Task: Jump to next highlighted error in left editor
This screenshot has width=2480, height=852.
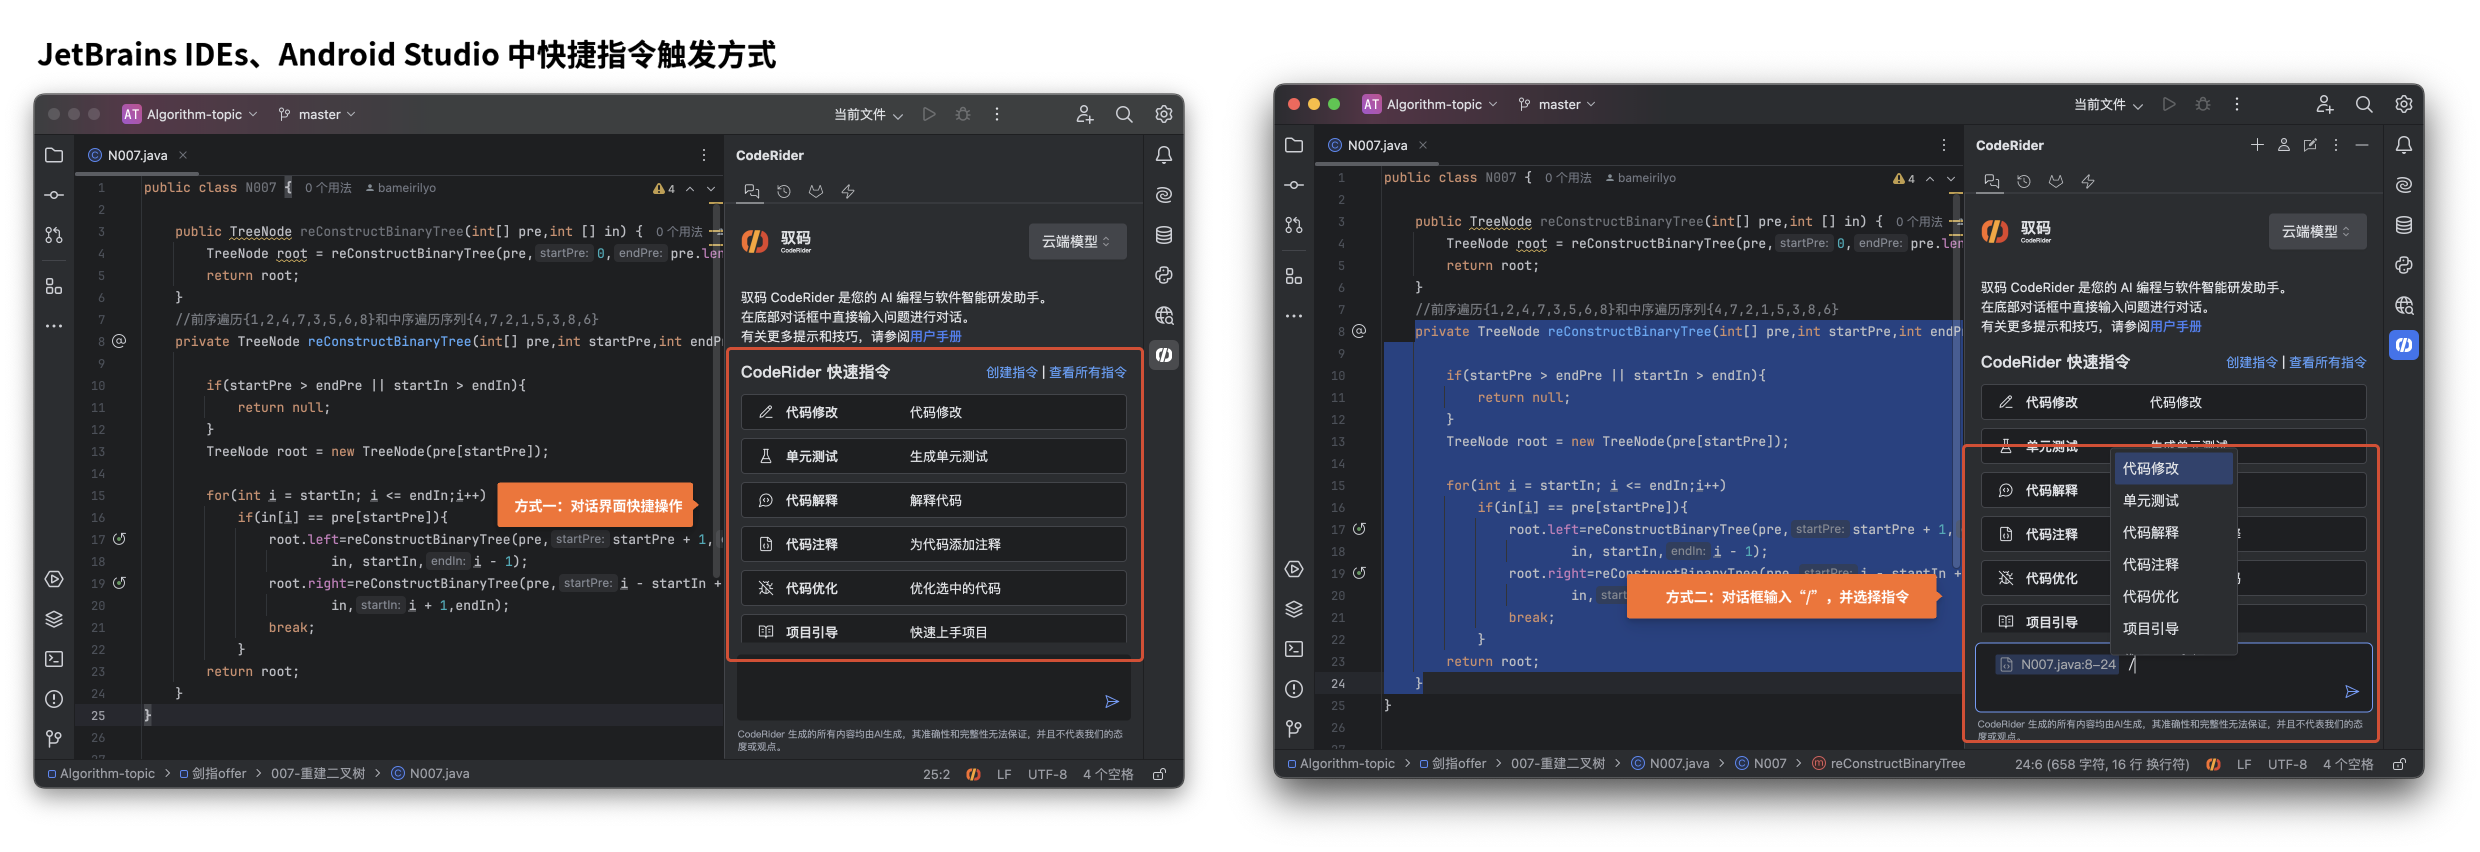Action: pyautogui.click(x=711, y=188)
